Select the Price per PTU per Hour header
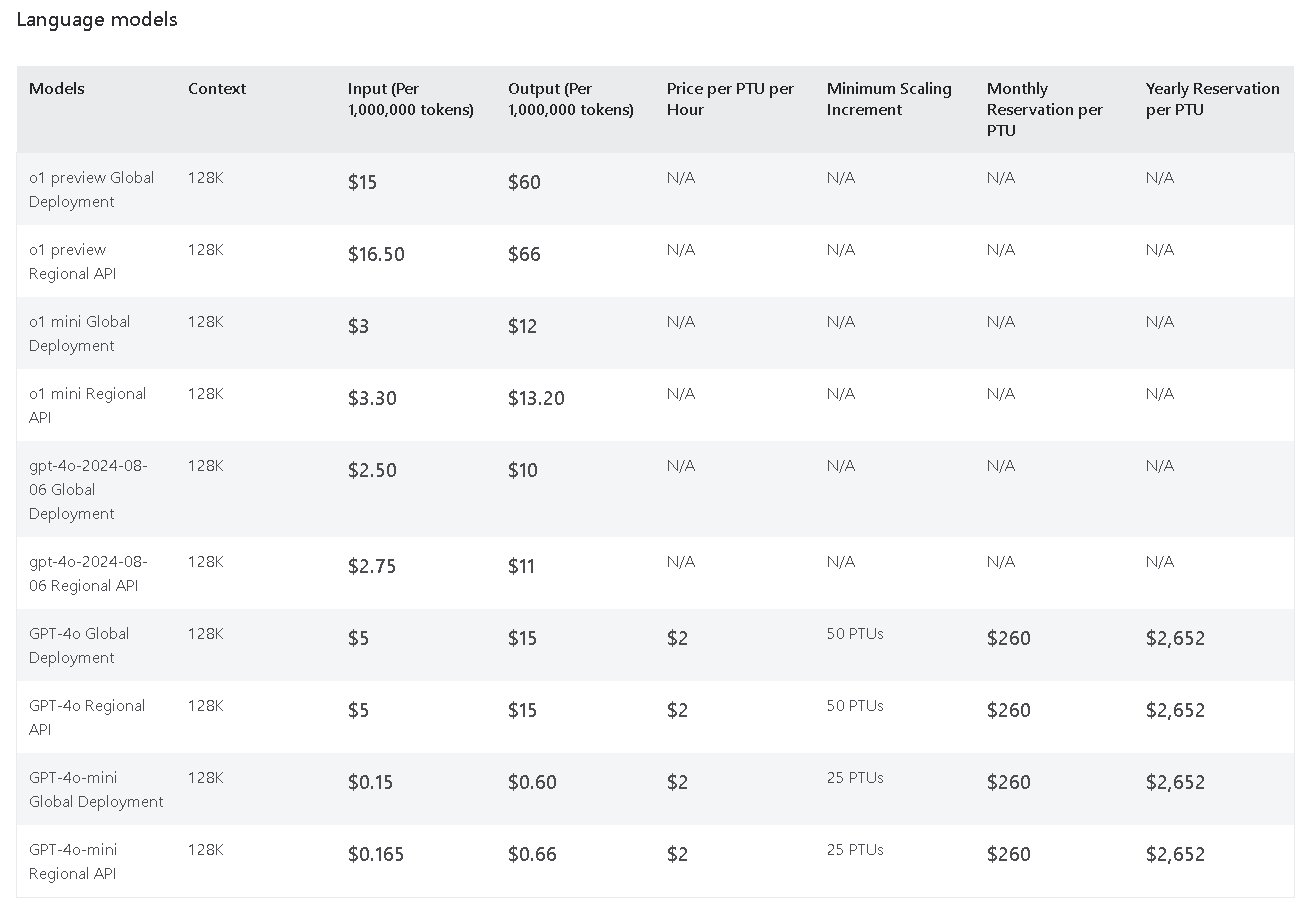Screen dimensions: 1306x908 (731, 99)
